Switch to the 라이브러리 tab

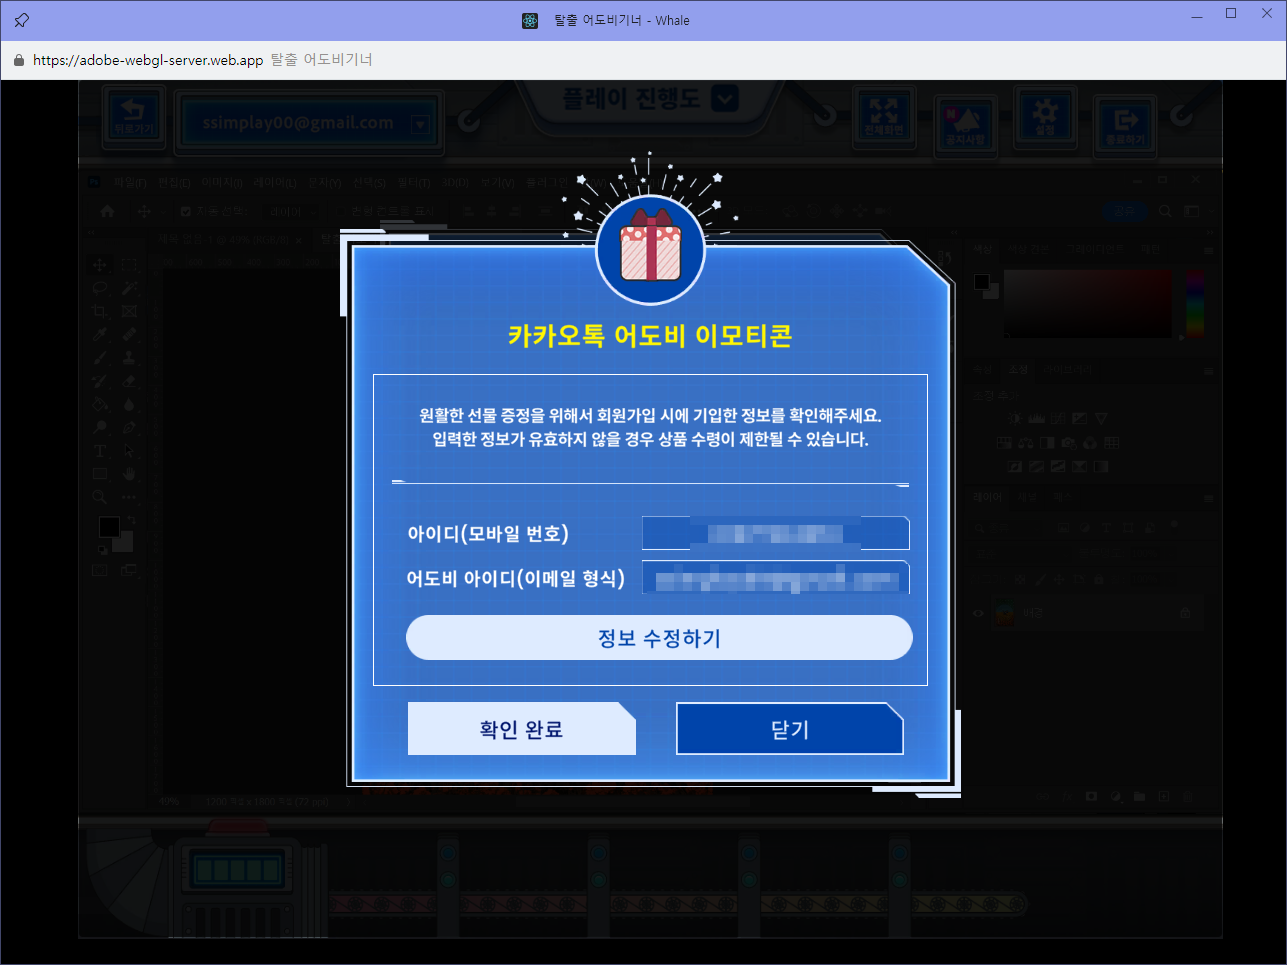[x=1067, y=369]
